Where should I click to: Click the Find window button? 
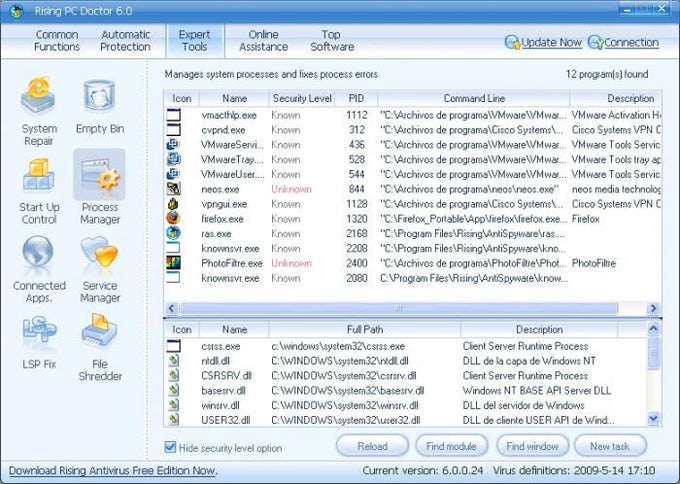point(532,446)
